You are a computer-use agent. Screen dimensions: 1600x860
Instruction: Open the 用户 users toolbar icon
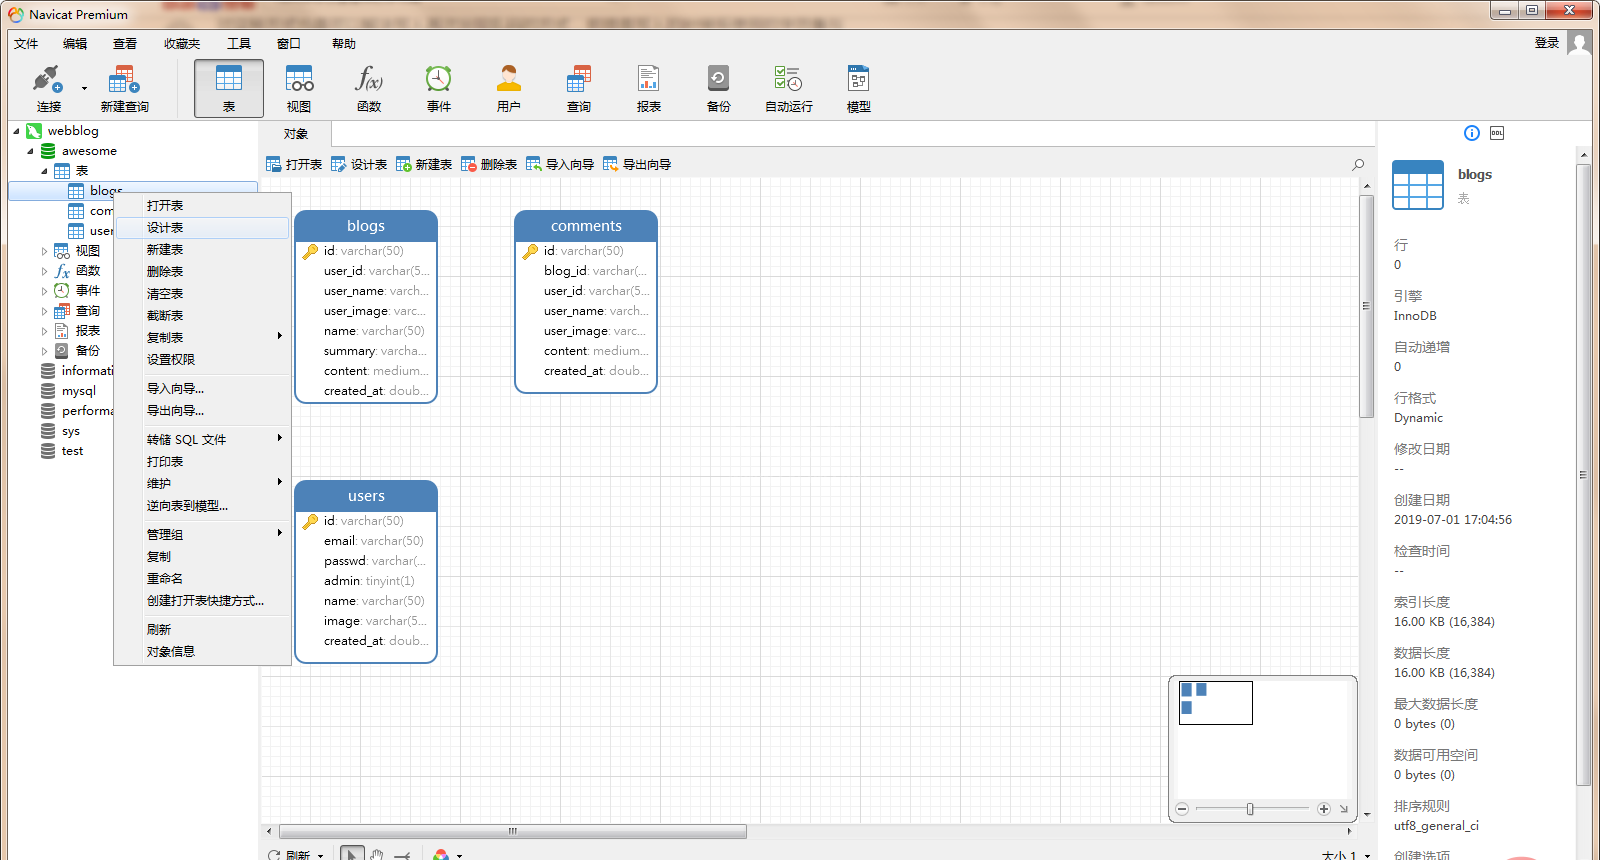pyautogui.click(x=509, y=88)
